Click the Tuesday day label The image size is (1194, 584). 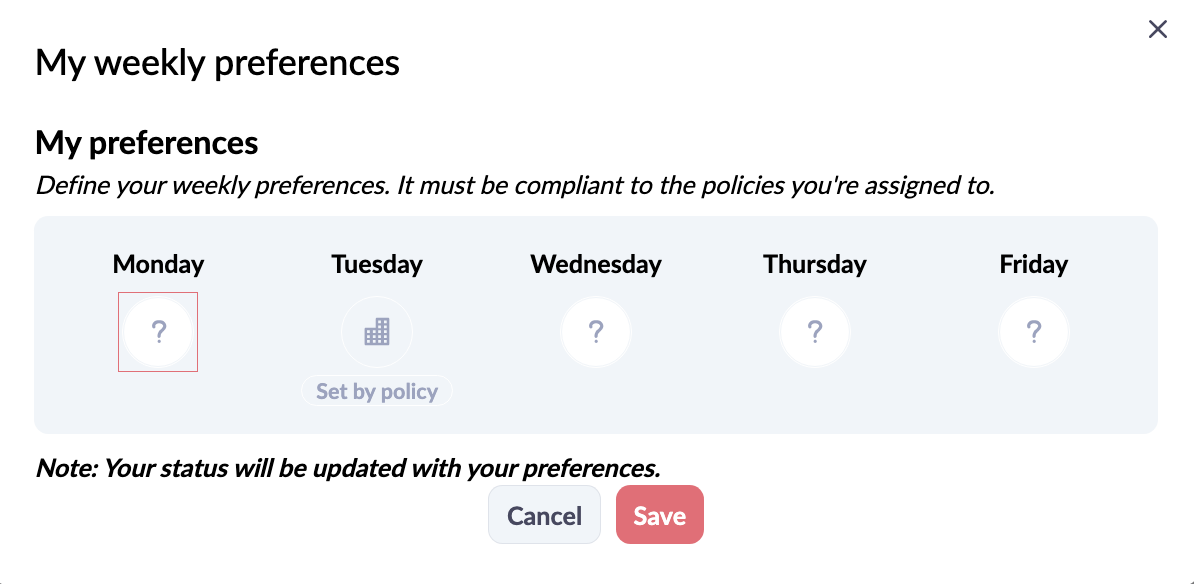[377, 264]
